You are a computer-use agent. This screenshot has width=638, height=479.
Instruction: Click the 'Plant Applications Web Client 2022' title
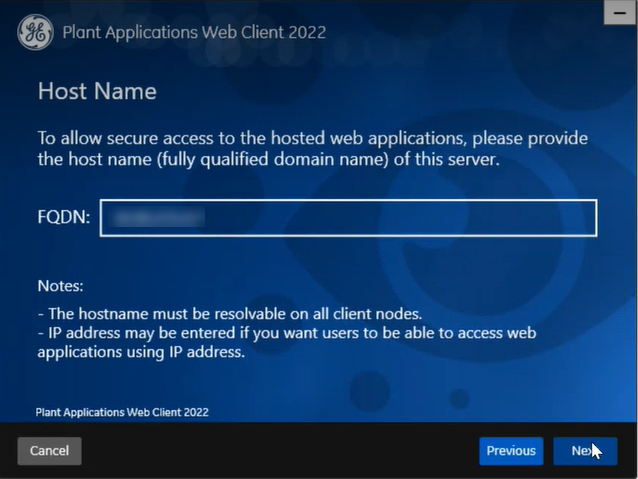point(194,33)
